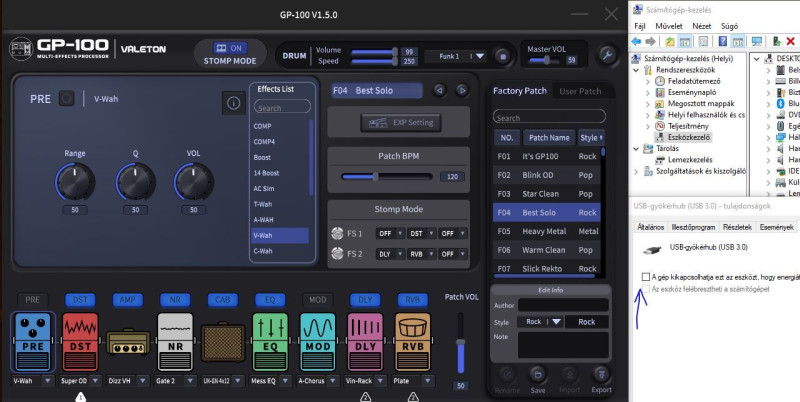
Task: Click the FS 2 footswitch icon
Action: point(337,254)
